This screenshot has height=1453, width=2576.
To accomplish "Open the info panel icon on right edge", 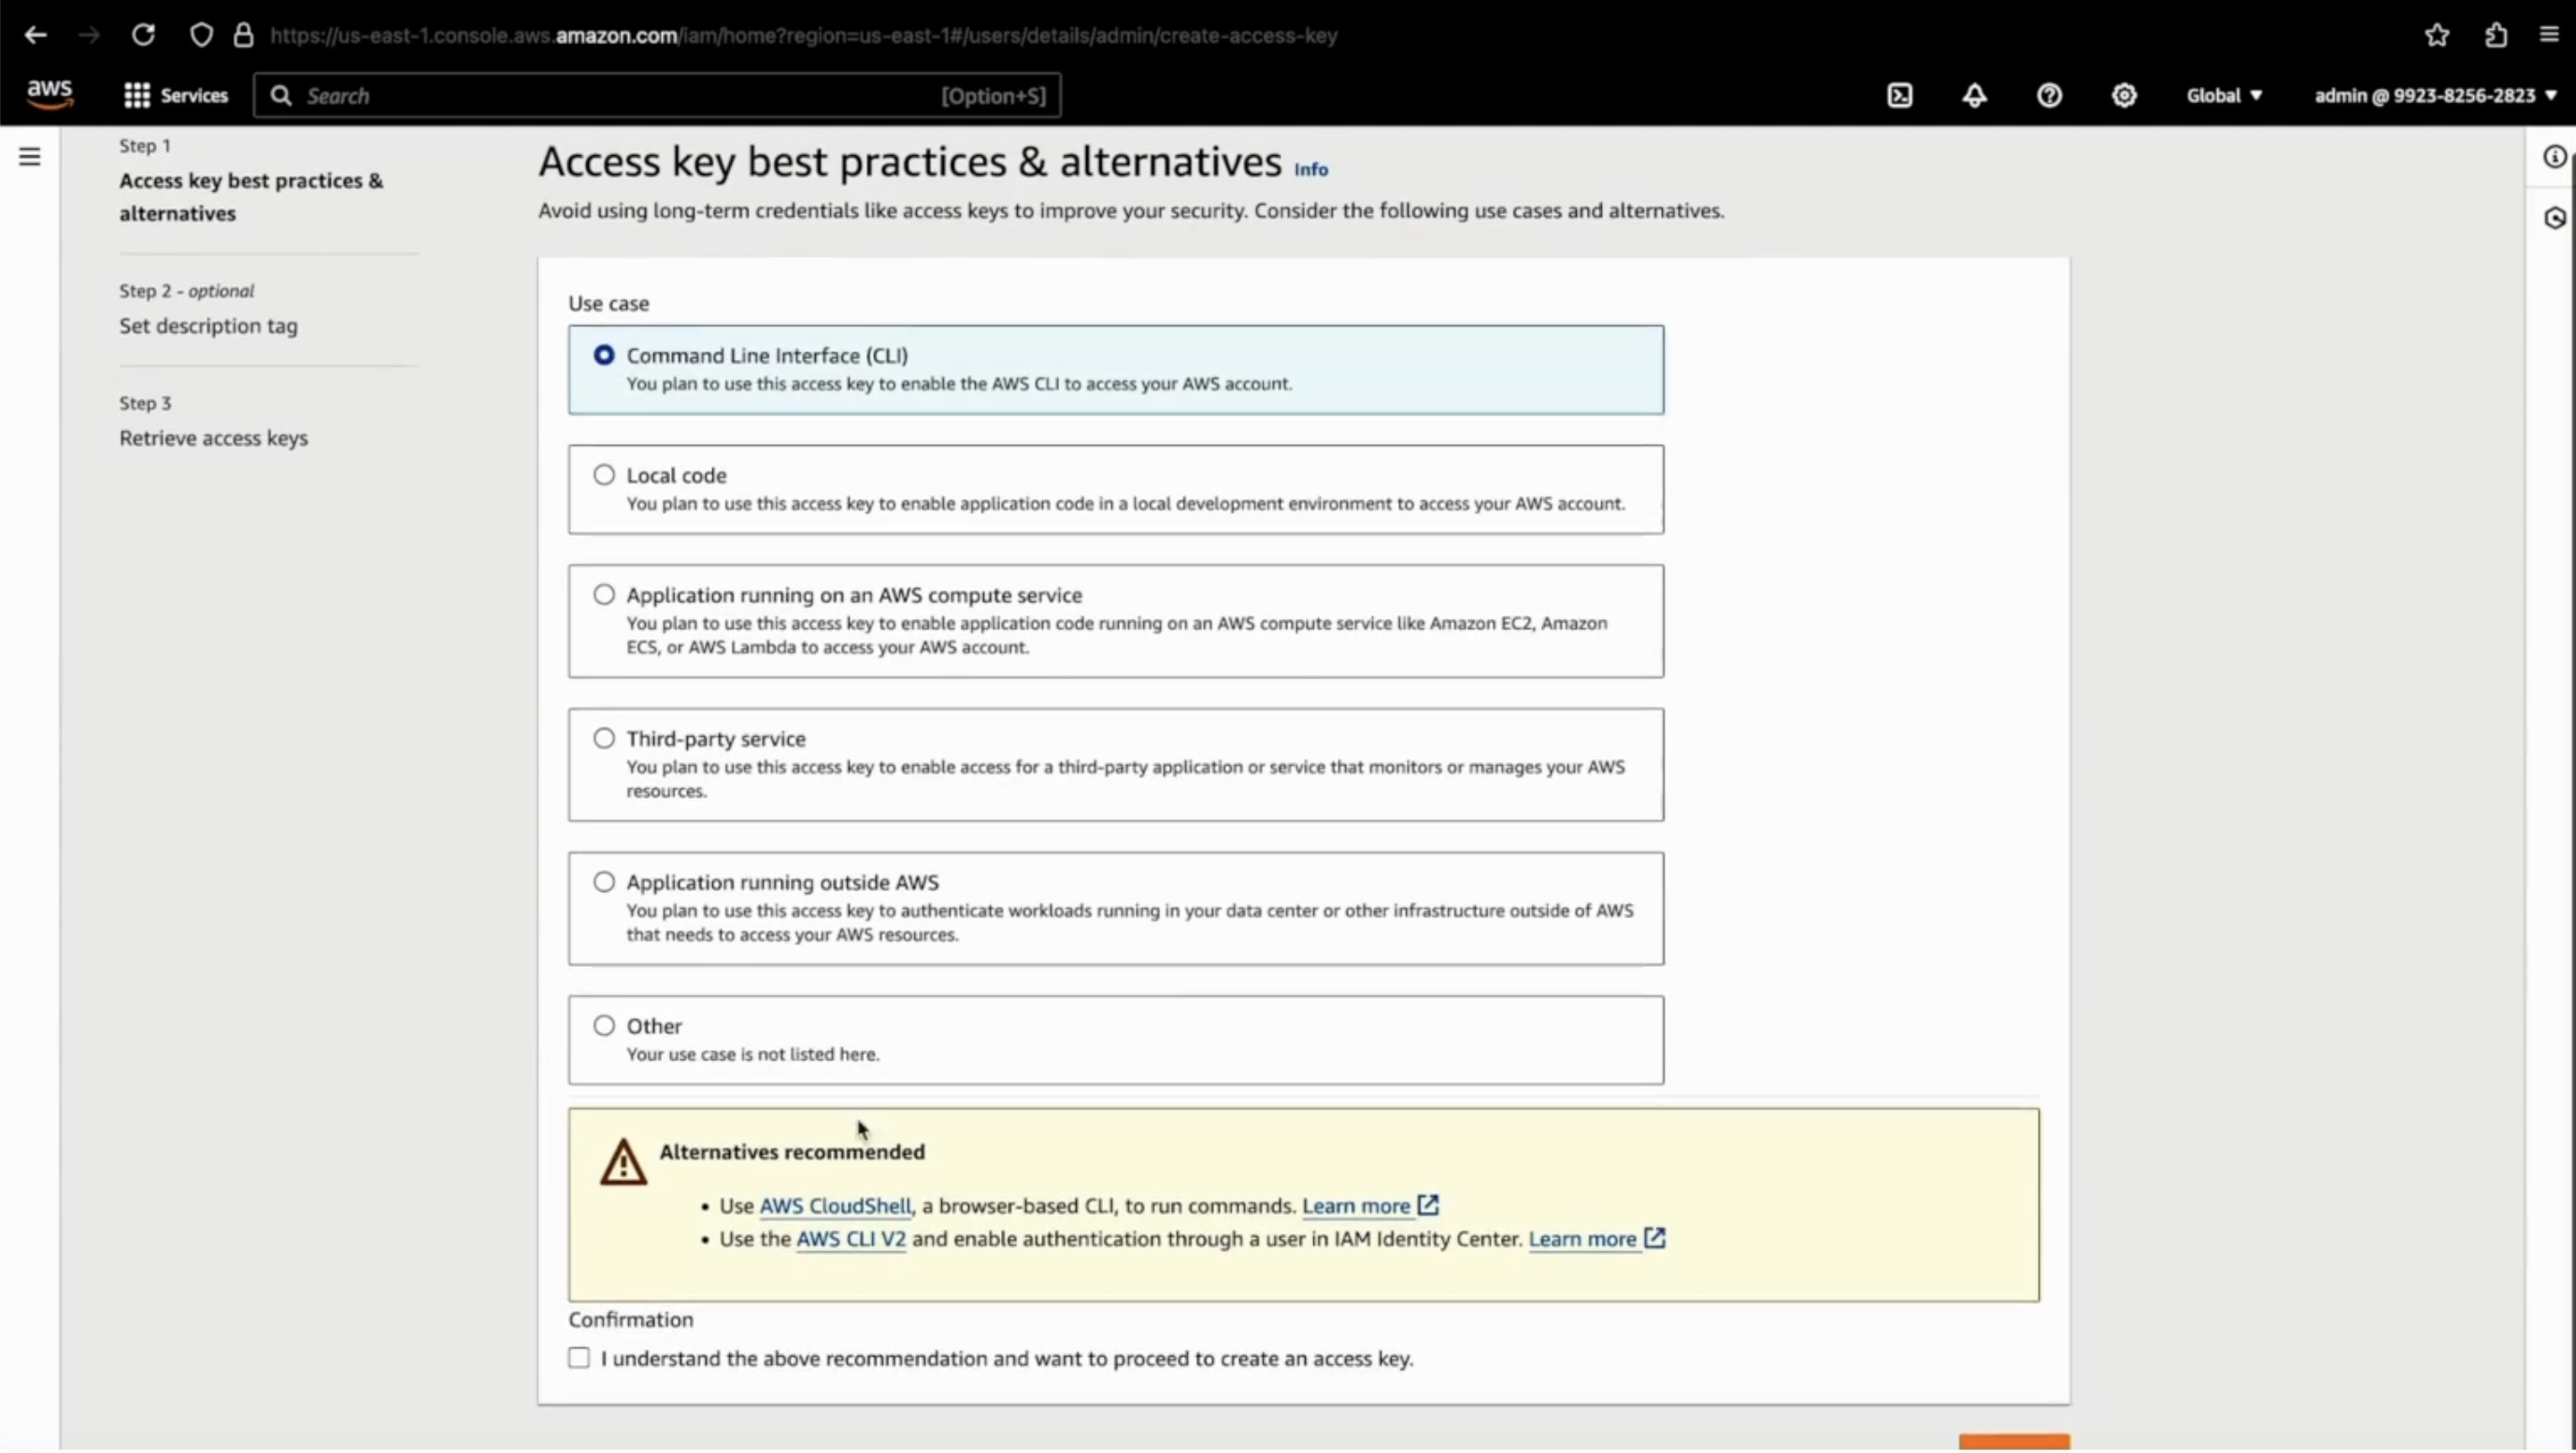I will [x=2554, y=157].
